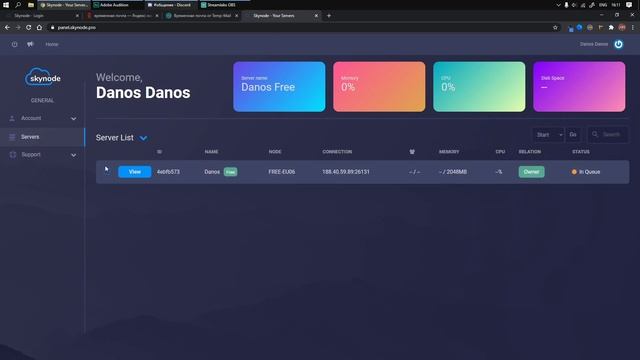This screenshot has height=360, width=640.
Task: Expand the Account sidebar menu chevron
Action: (73, 119)
